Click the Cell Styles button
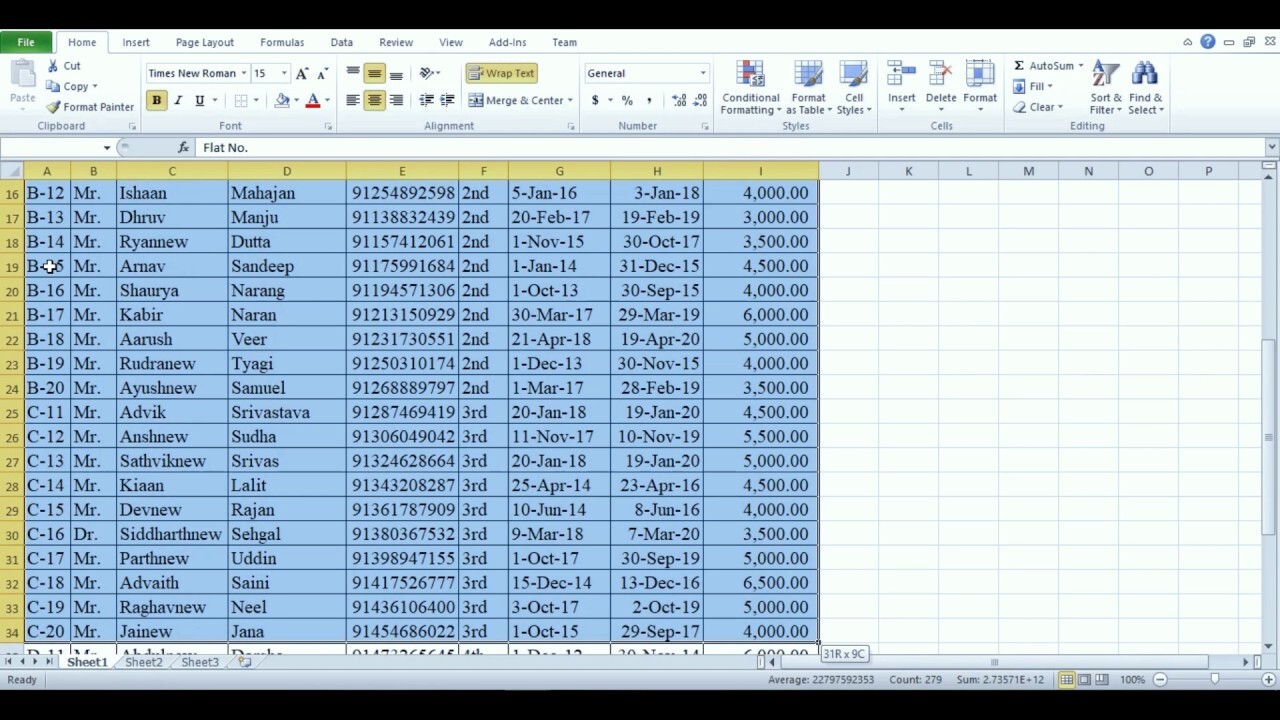 [x=854, y=85]
